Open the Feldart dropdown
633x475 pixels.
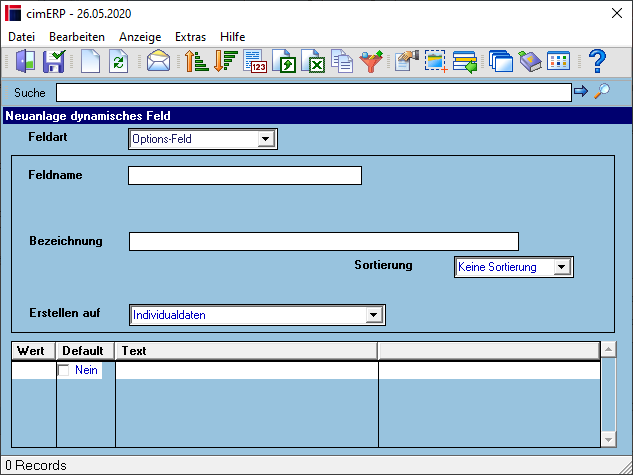pyautogui.click(x=265, y=139)
